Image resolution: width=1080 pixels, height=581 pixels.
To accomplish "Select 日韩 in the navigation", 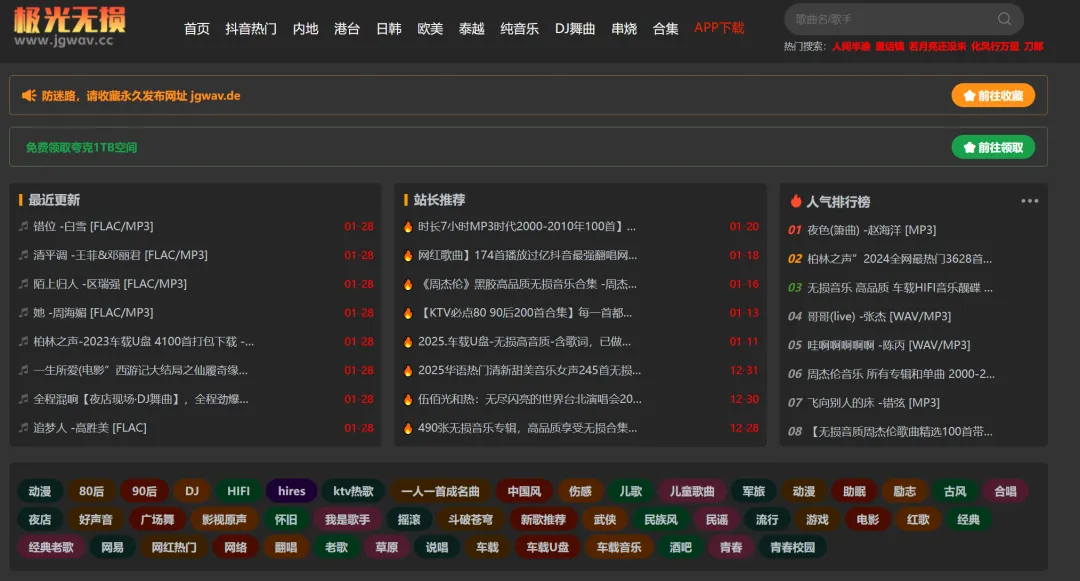I will (x=388, y=28).
